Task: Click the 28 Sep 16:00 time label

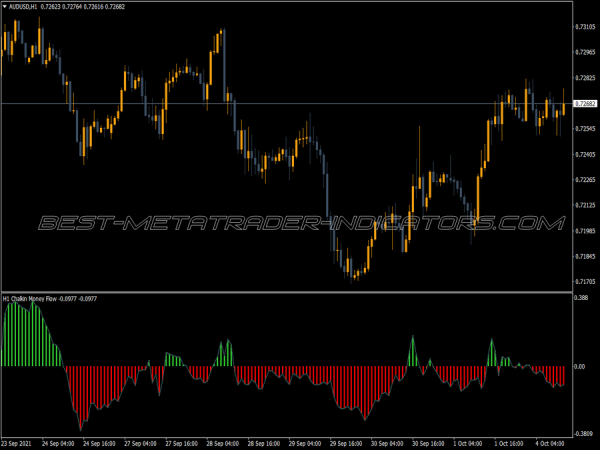Action: tap(264, 444)
